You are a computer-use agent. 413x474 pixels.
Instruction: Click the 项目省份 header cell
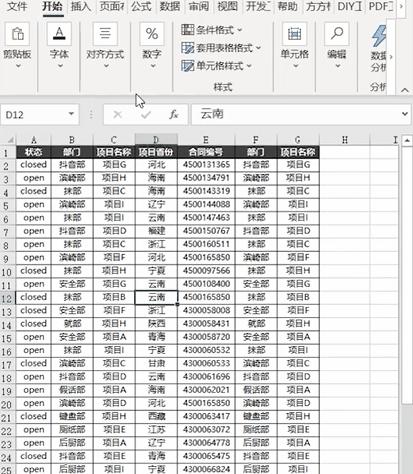coord(156,152)
